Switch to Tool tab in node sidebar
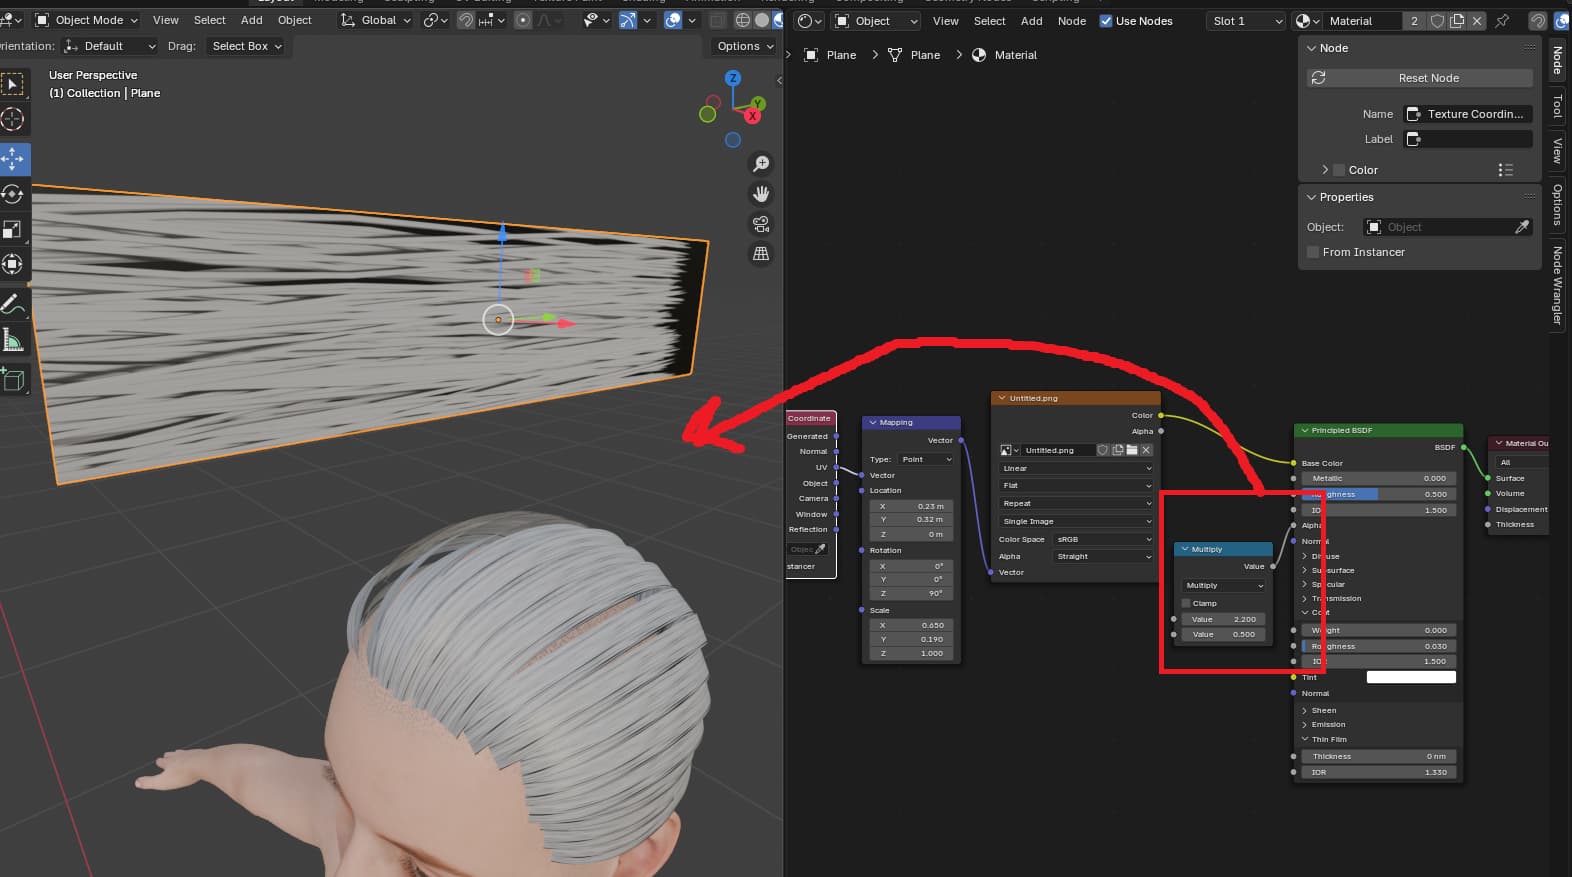The width and height of the screenshot is (1572, 877). tap(1557, 105)
